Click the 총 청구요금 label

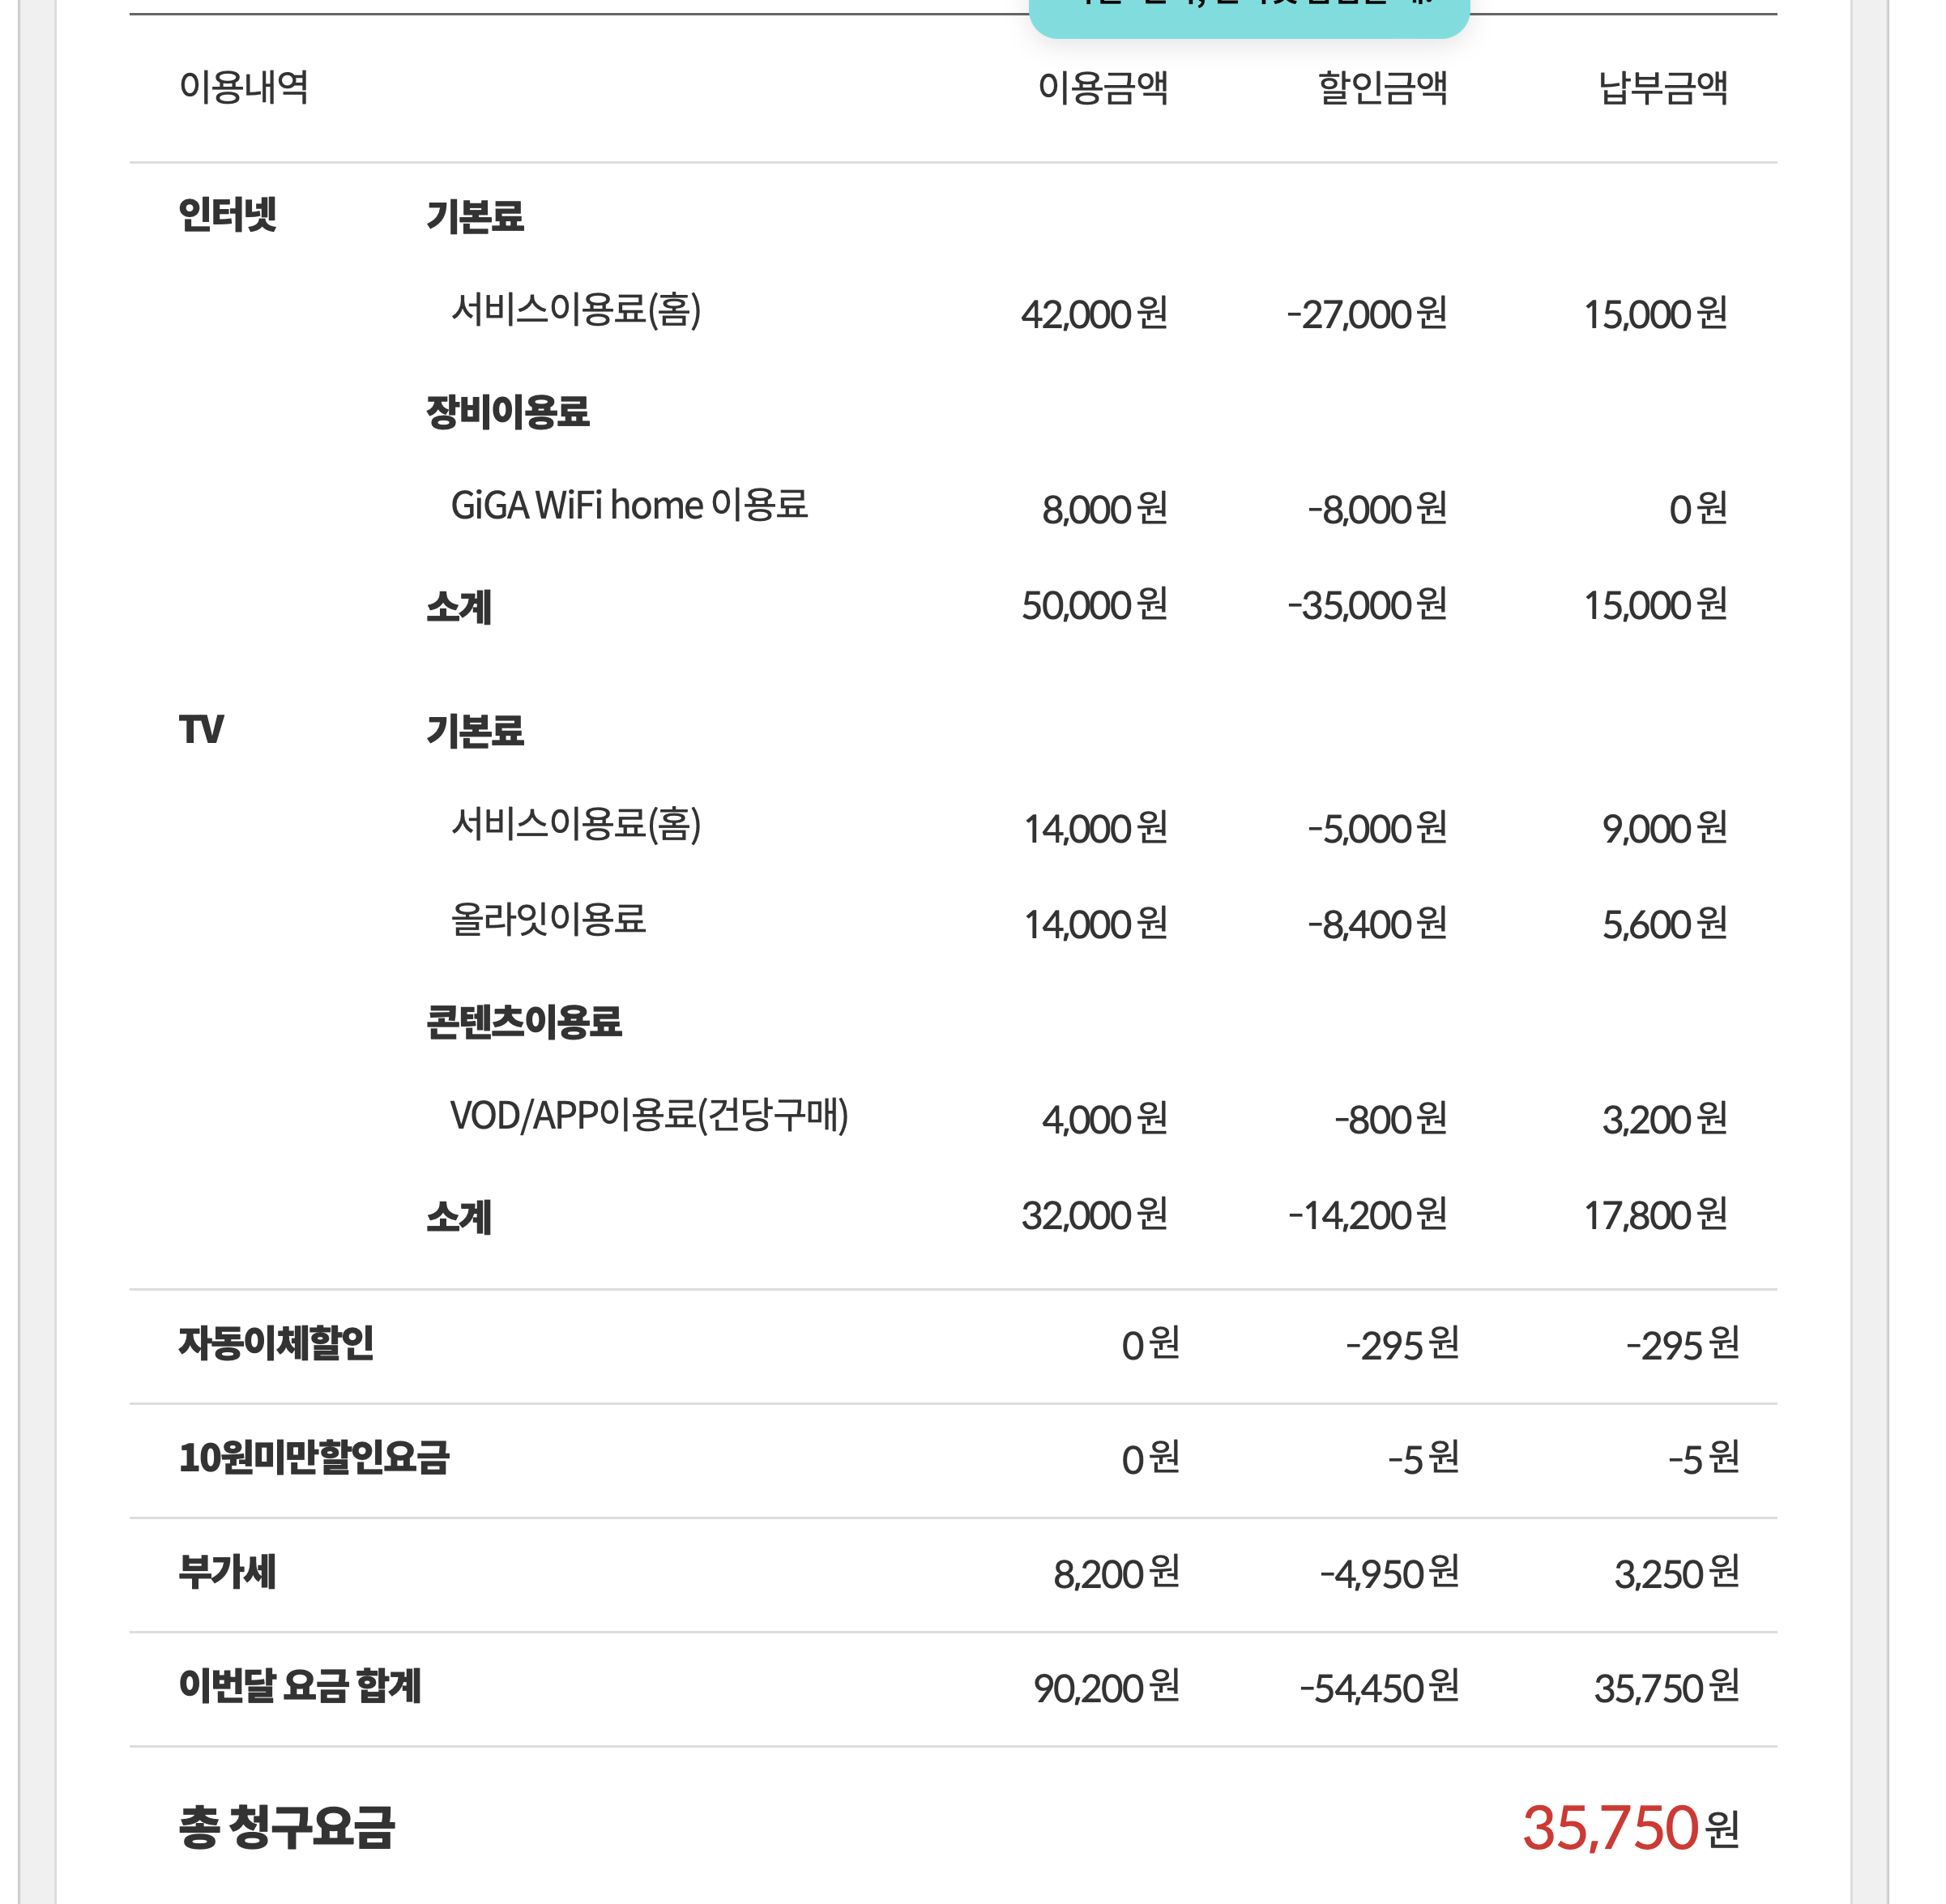point(287,1828)
